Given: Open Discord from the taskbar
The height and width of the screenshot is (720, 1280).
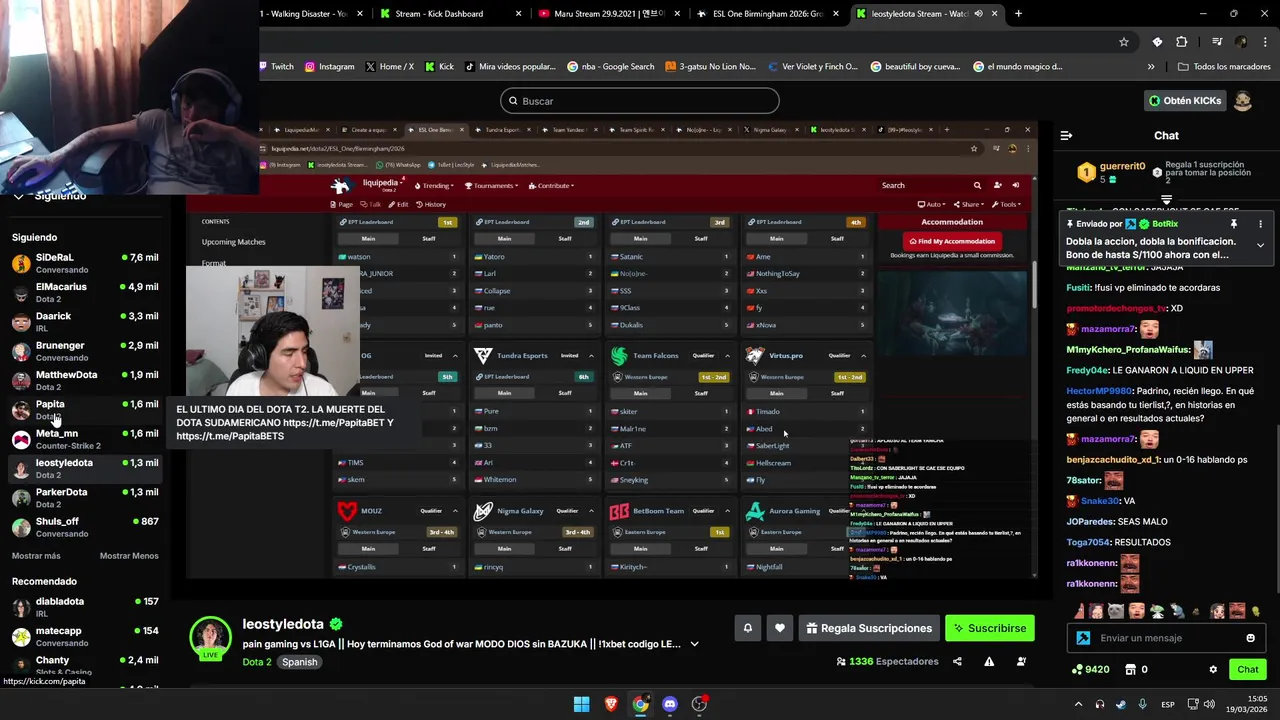Looking at the screenshot, I should (x=670, y=704).
